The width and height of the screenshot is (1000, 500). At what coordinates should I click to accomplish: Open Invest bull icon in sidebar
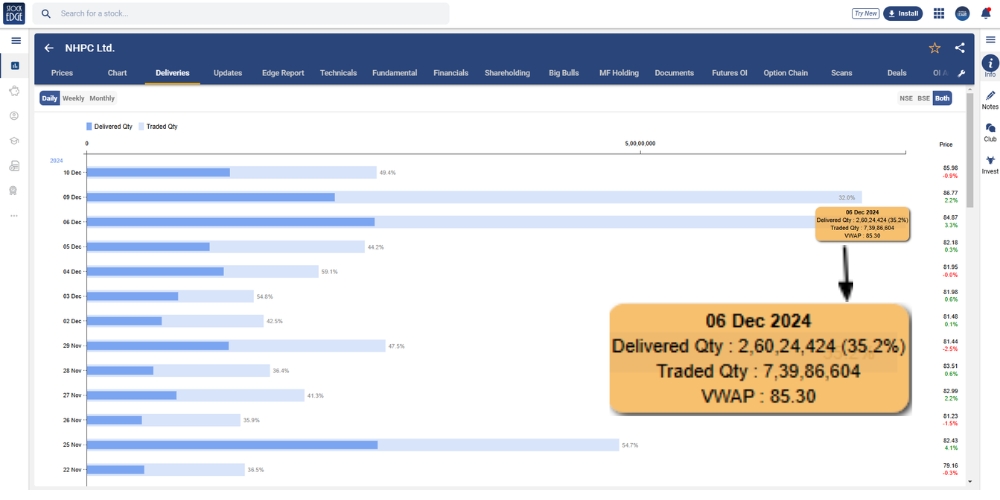click(x=990, y=165)
